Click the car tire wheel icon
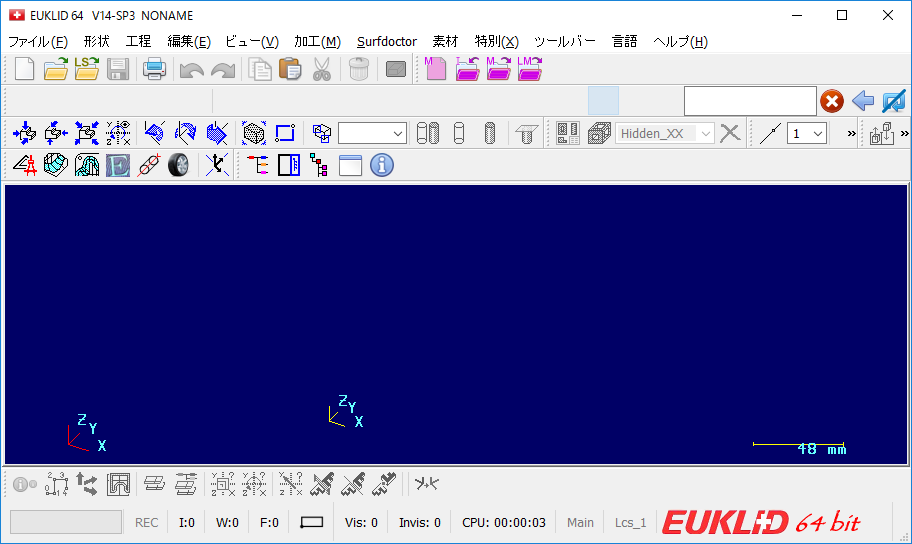Image resolution: width=912 pixels, height=544 pixels. (x=179, y=165)
